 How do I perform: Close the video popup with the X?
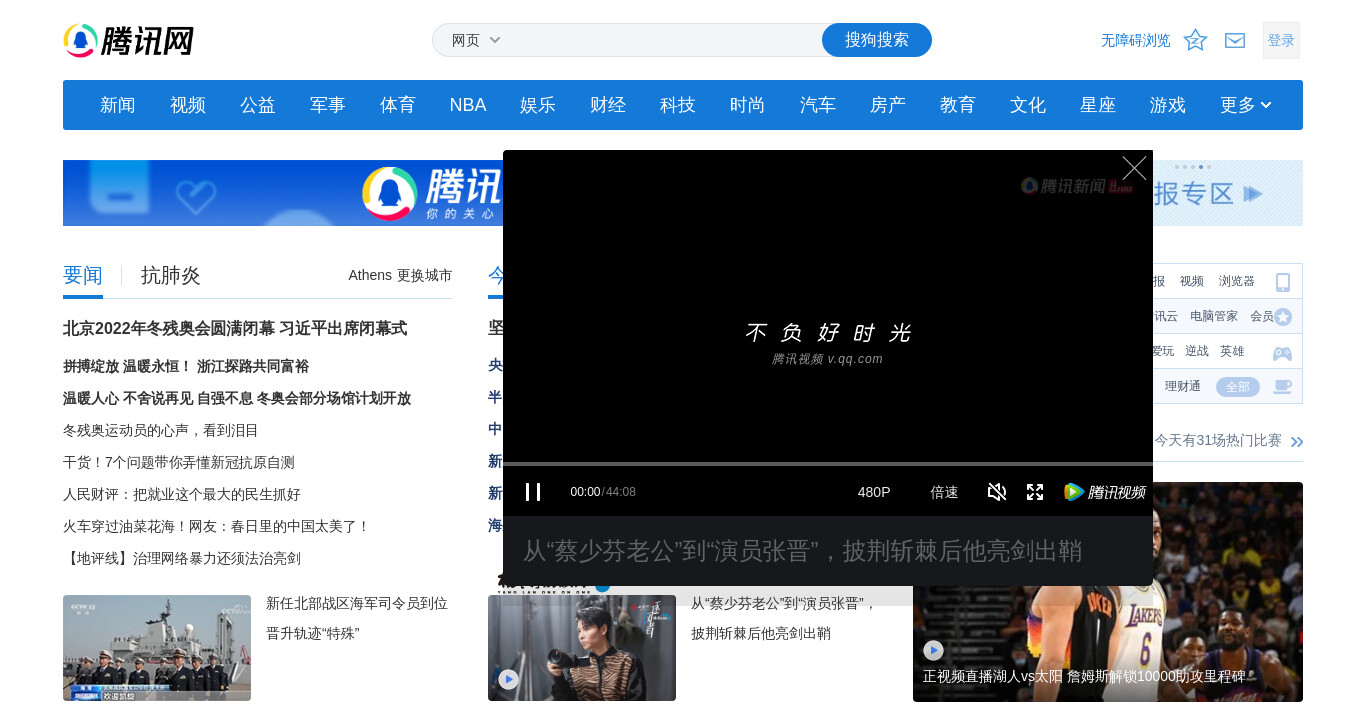pos(1134,168)
